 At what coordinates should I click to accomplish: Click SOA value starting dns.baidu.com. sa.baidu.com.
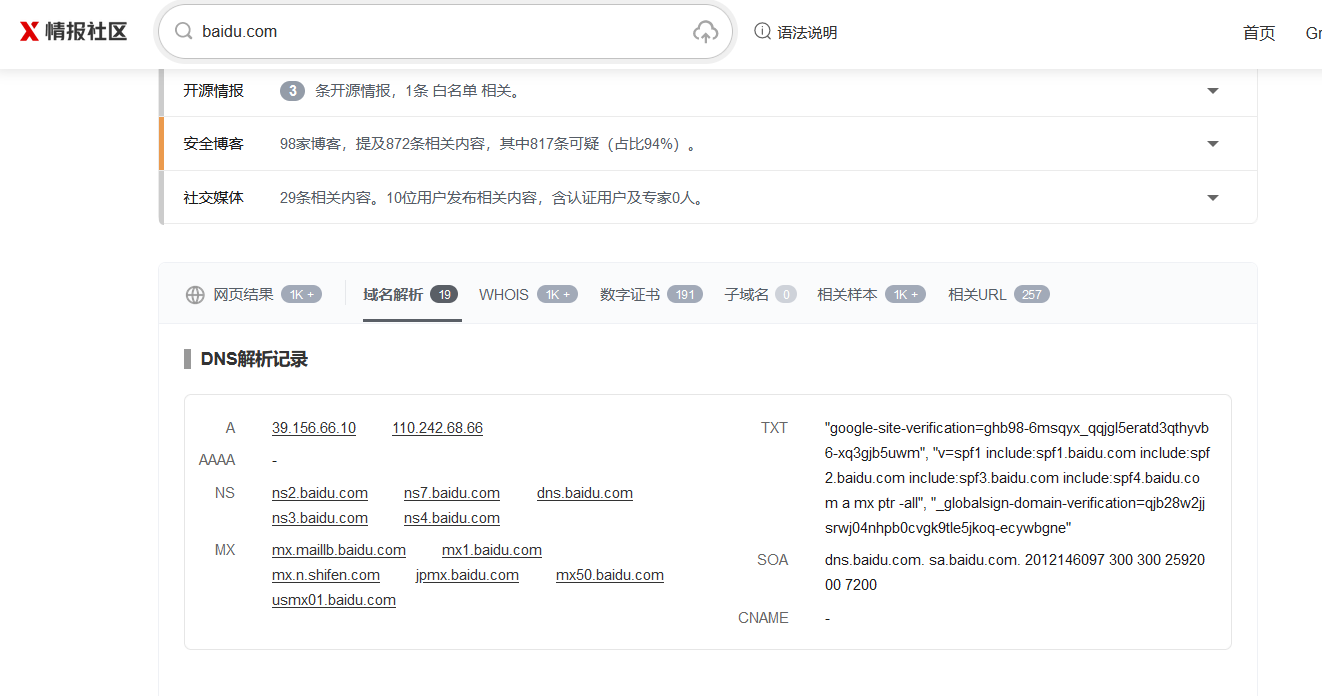[1015, 572]
